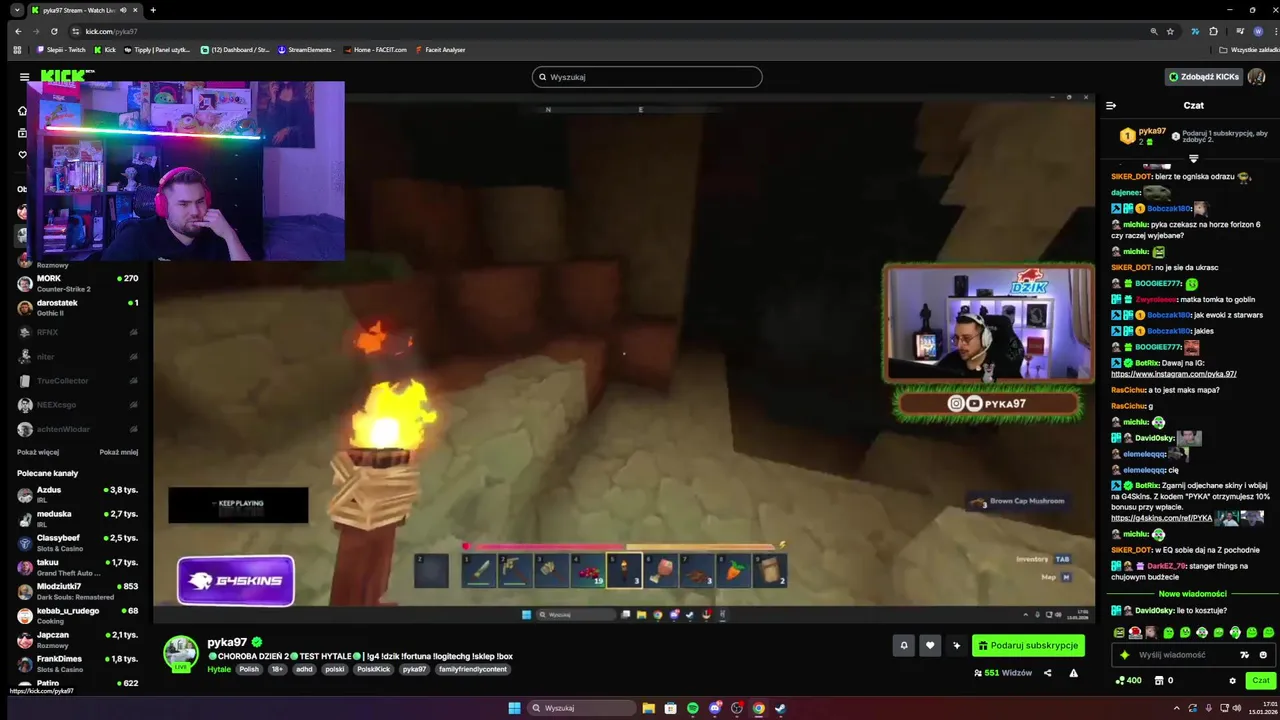This screenshot has width=1280, height=720.
Task: Click the 400 channel points balance
Action: pyautogui.click(x=1128, y=681)
